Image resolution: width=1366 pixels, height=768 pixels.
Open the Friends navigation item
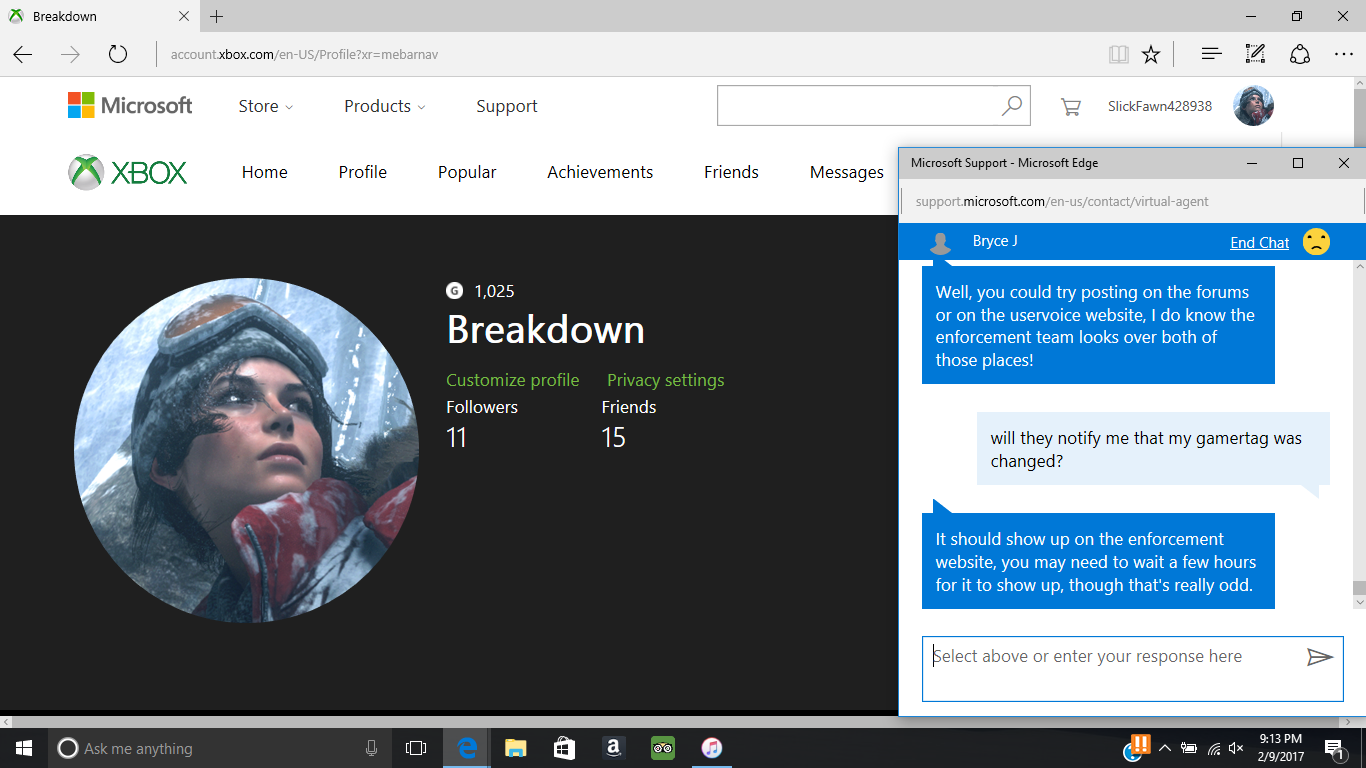[x=731, y=172]
